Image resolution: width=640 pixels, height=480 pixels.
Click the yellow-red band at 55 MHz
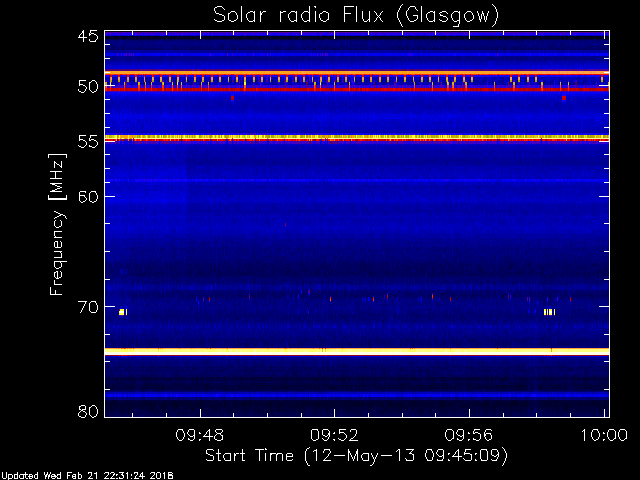point(357,138)
